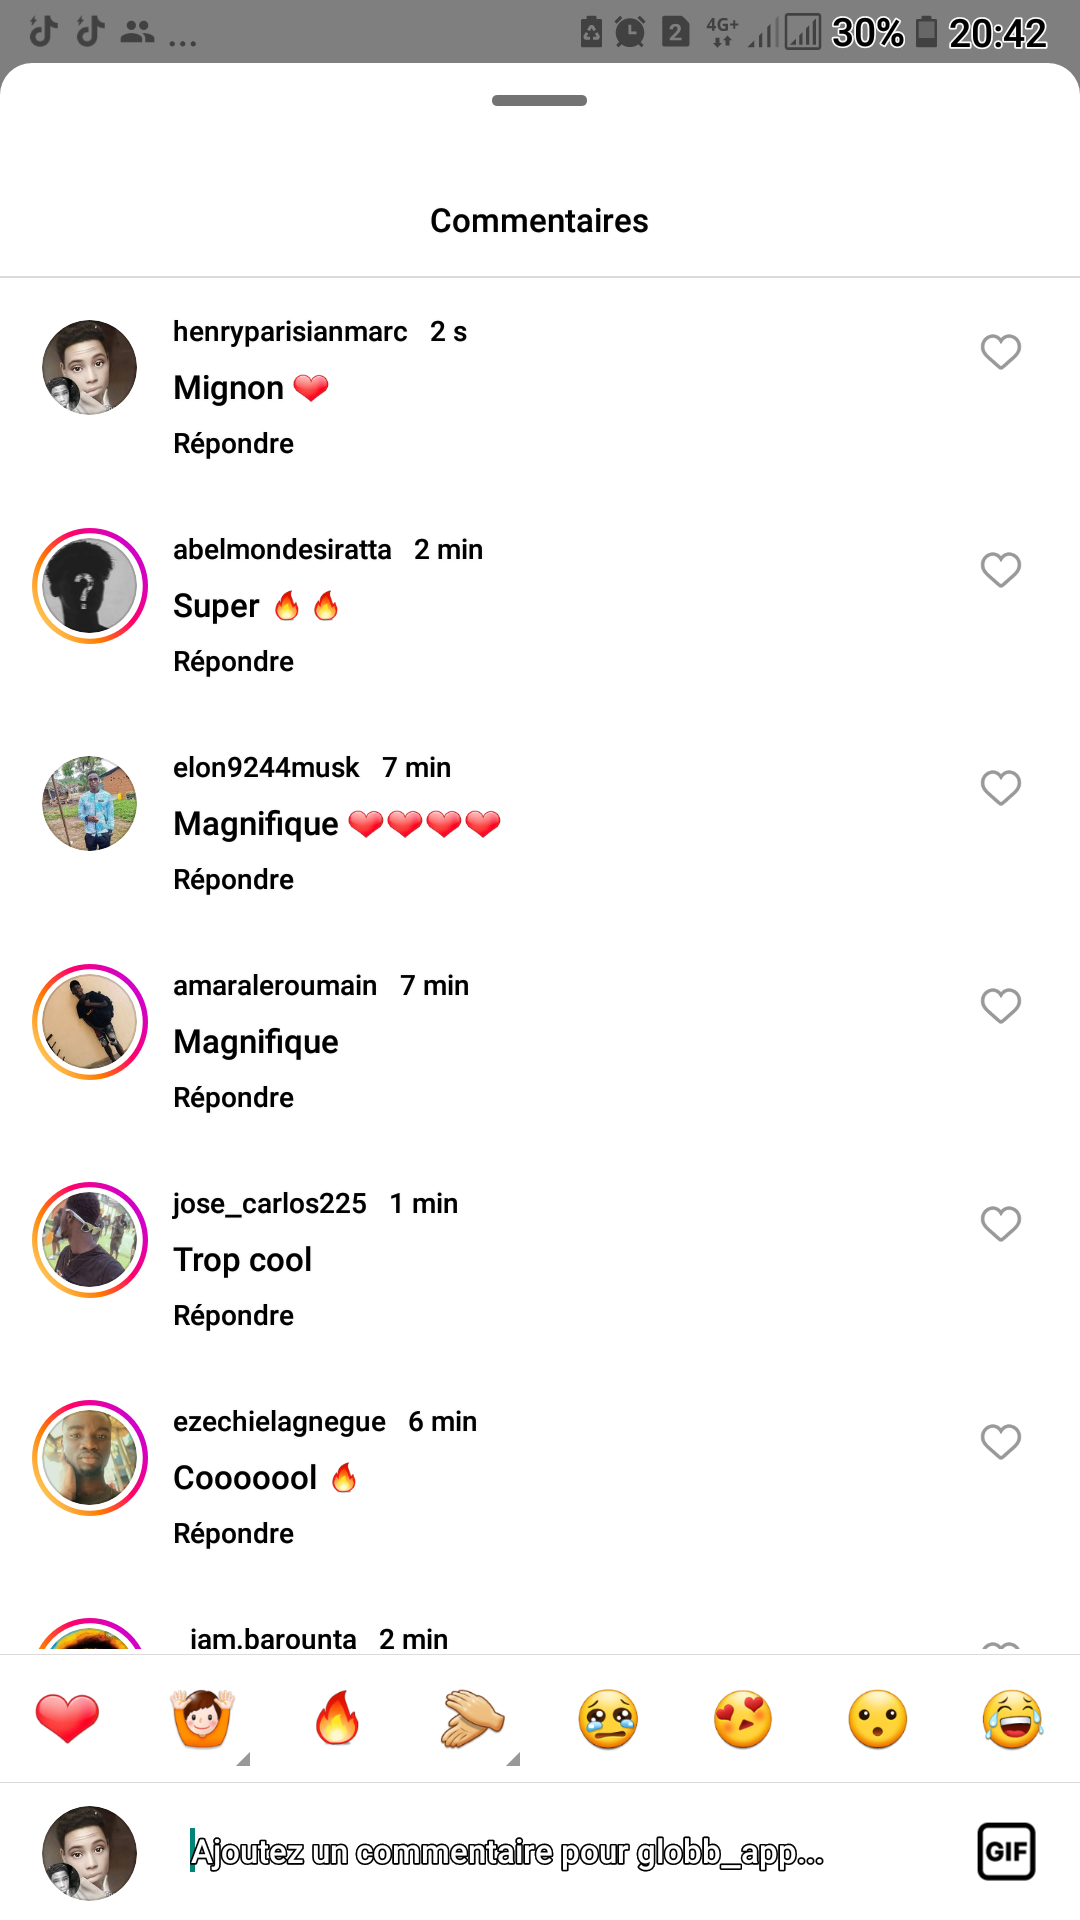The image size is (1080, 1920).
Task: Open jose_carlos225's profile picture
Action: pyautogui.click(x=90, y=1240)
